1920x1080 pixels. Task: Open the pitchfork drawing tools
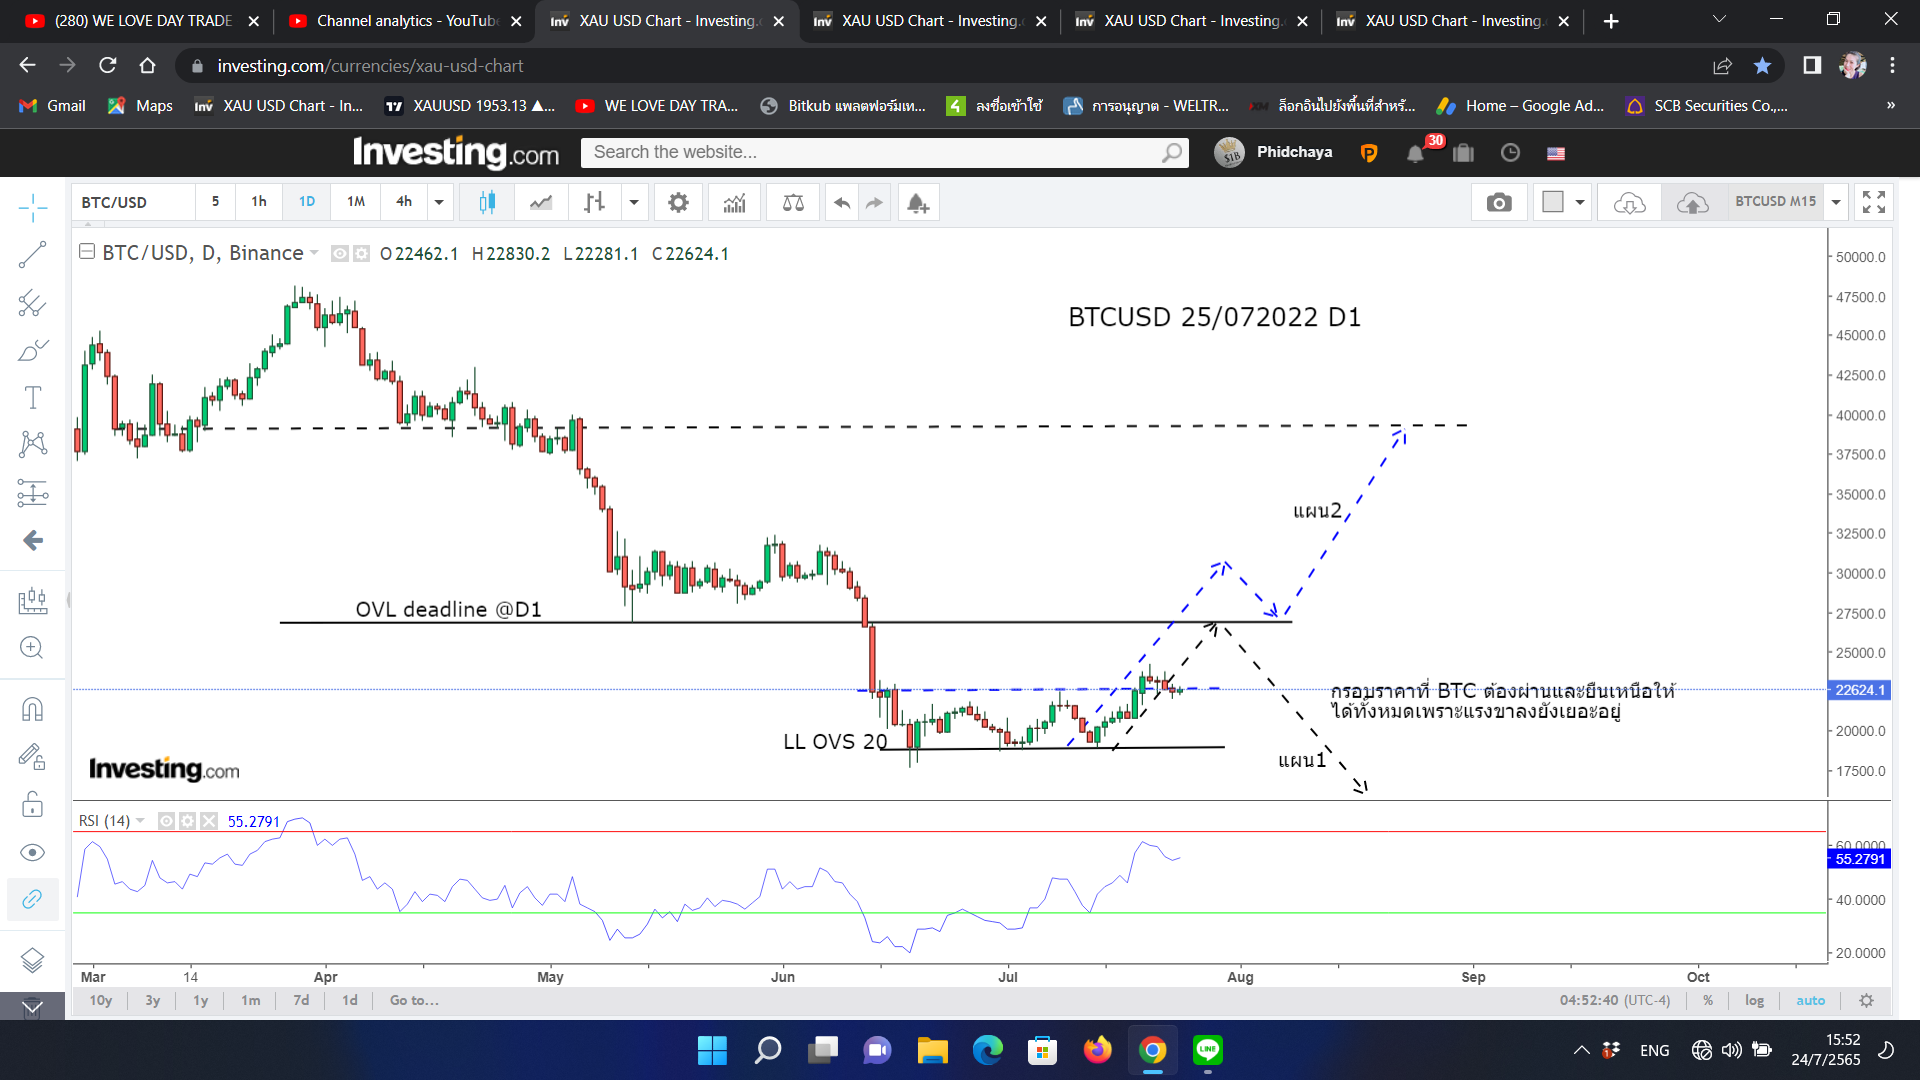tap(32, 303)
